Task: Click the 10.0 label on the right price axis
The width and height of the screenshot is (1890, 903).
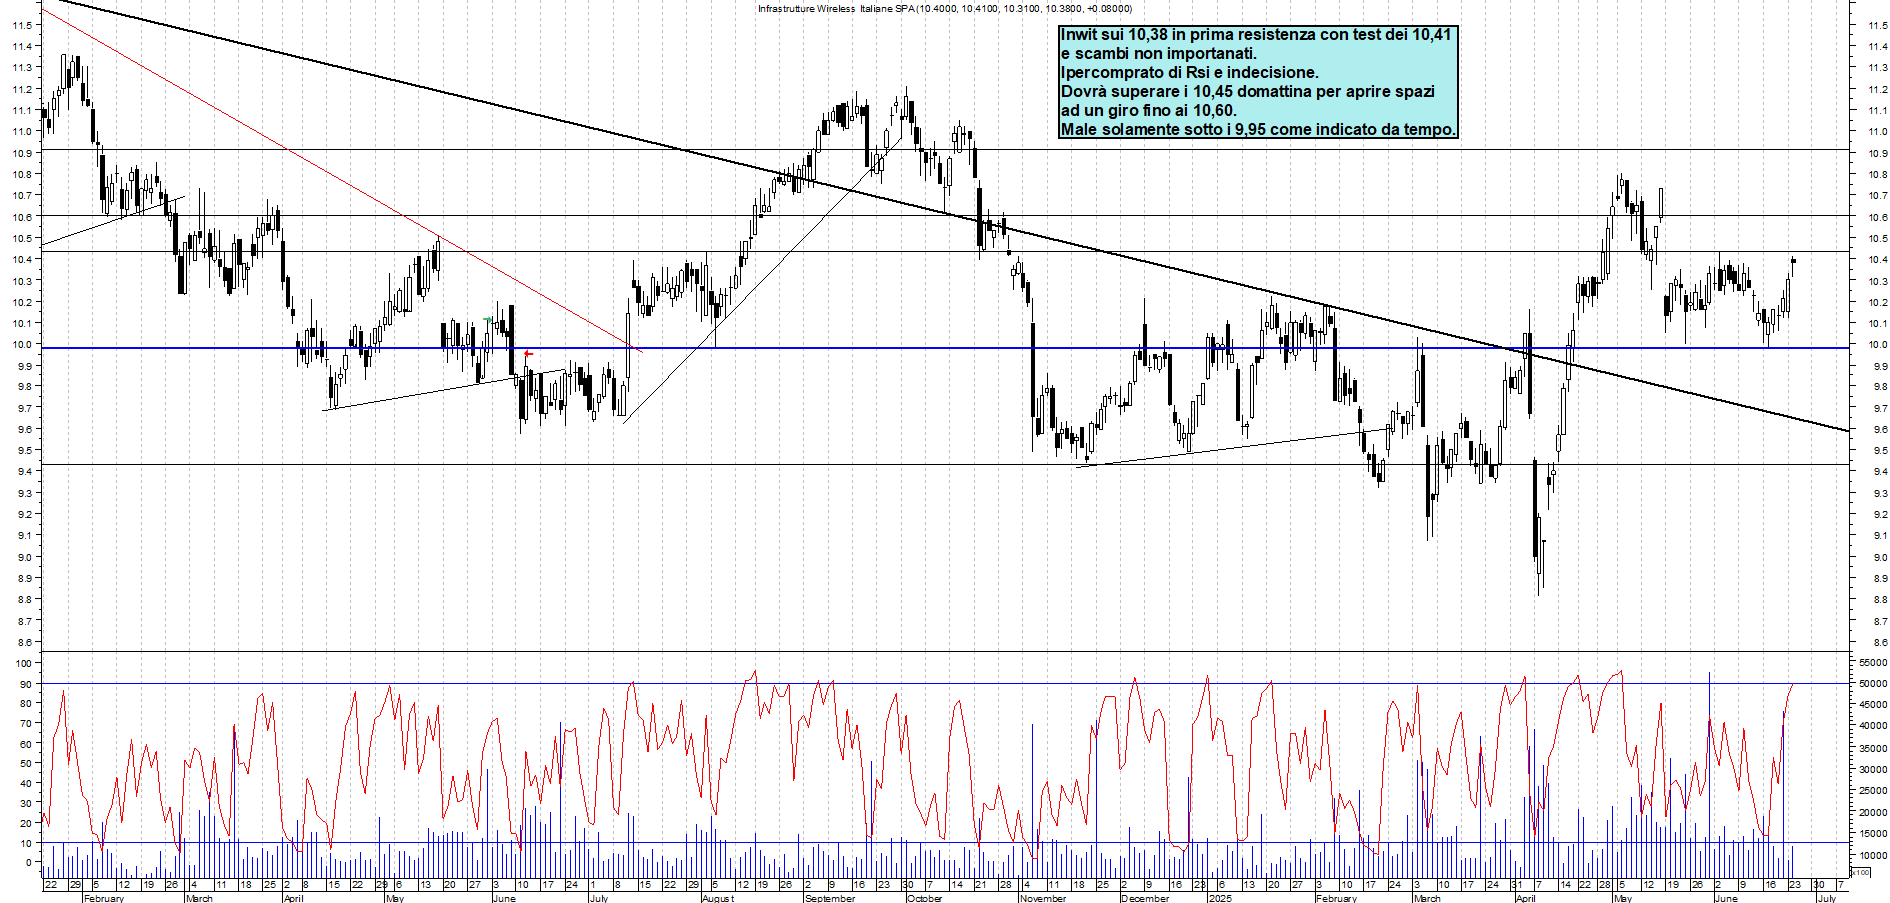Action: pos(1878,345)
